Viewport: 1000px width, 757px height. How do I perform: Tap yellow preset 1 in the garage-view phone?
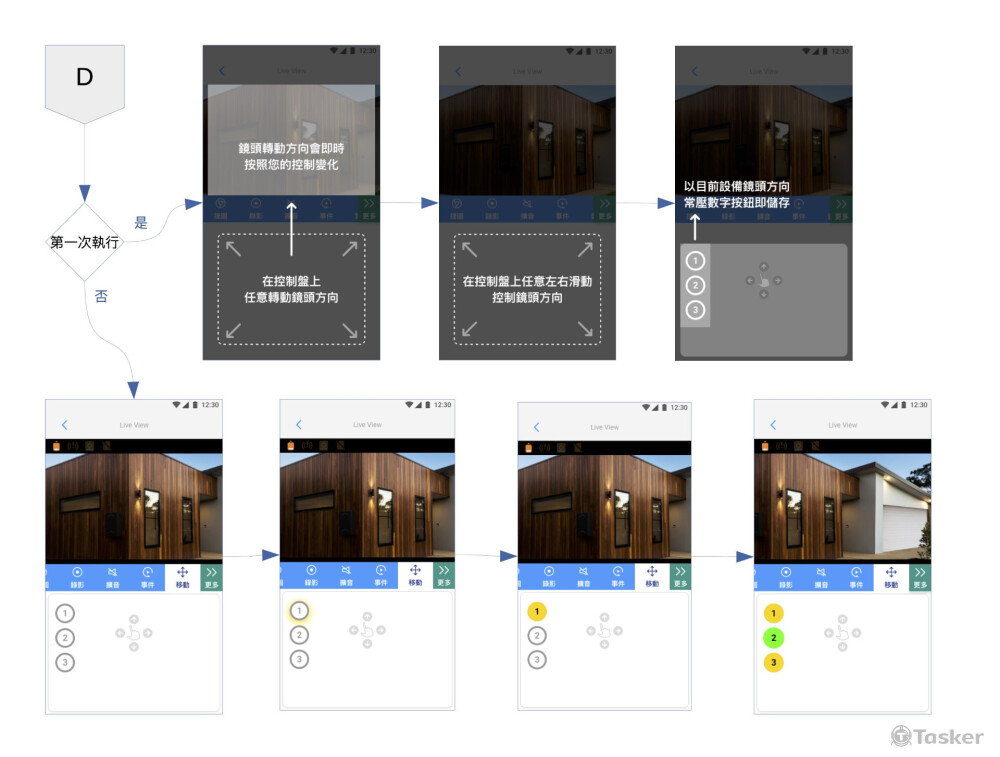tap(774, 614)
